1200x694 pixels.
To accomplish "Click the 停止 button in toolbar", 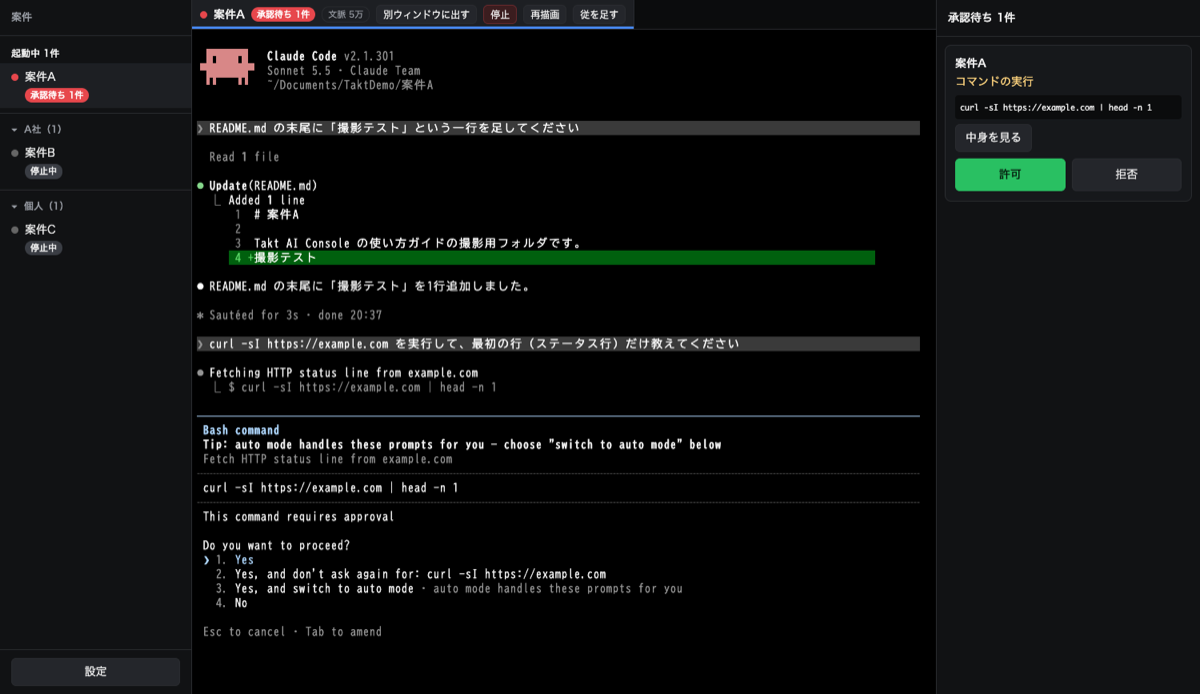I will (x=500, y=14).
